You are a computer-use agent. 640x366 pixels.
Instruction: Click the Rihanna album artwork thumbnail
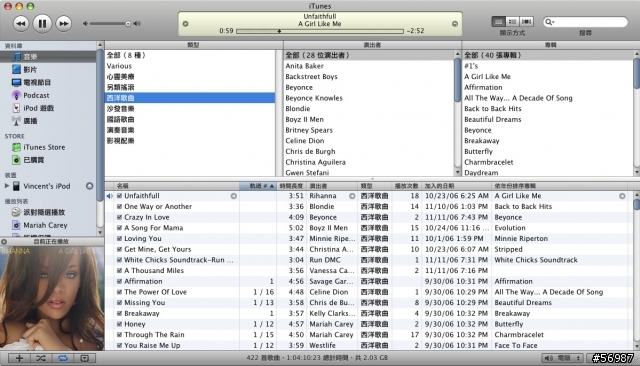click(x=52, y=298)
